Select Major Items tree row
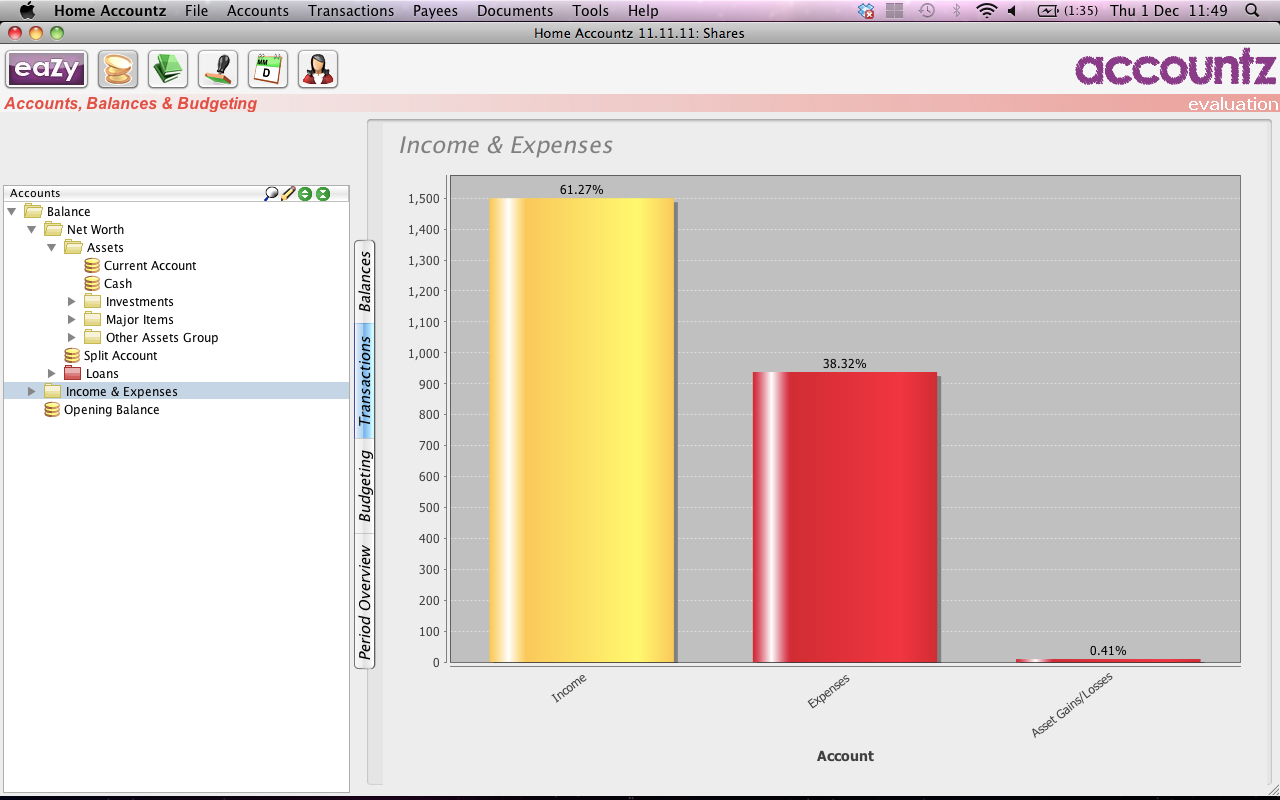The height and width of the screenshot is (800, 1280). [139, 319]
